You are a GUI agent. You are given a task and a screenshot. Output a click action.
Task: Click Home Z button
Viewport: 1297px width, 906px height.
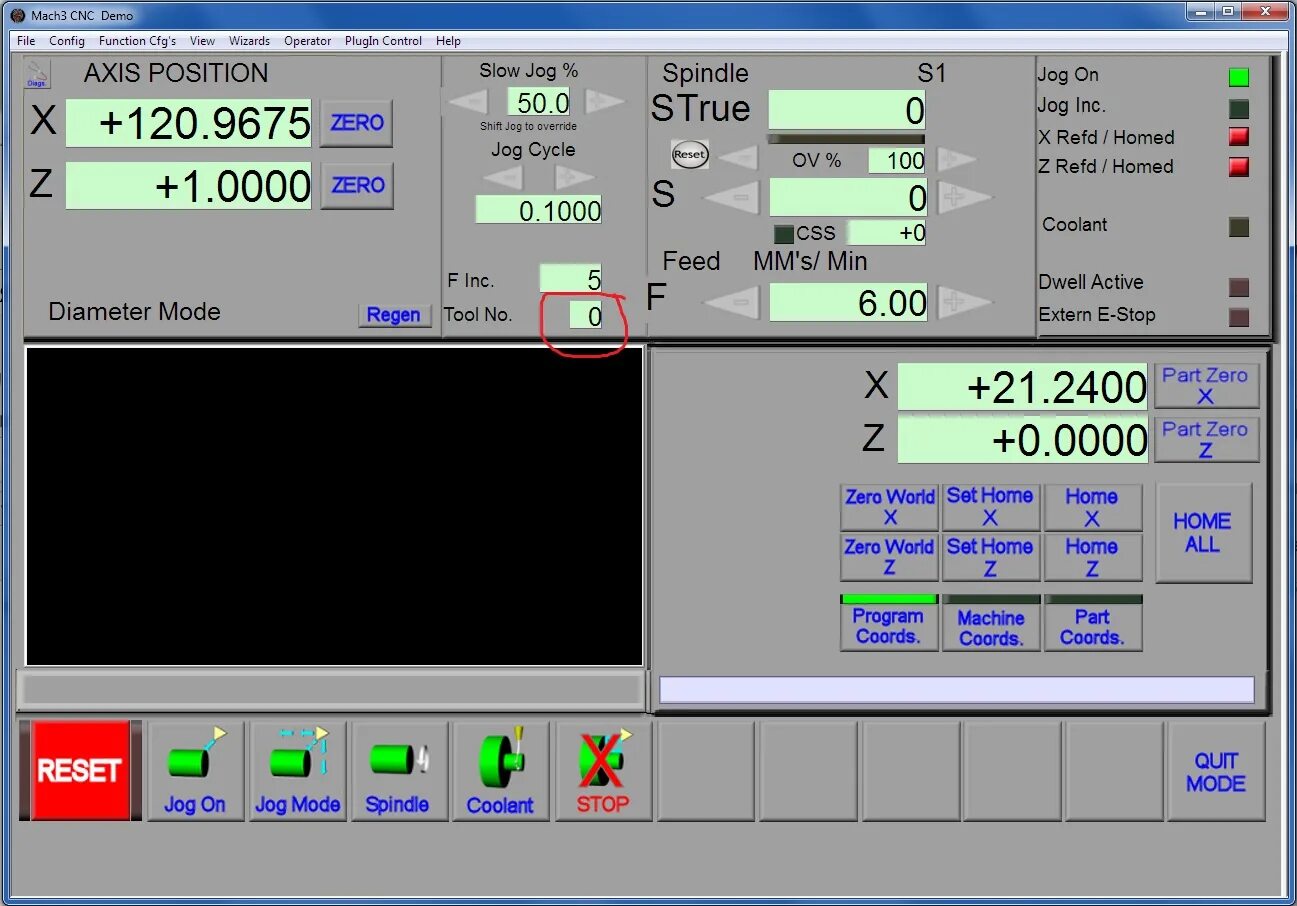click(1092, 557)
